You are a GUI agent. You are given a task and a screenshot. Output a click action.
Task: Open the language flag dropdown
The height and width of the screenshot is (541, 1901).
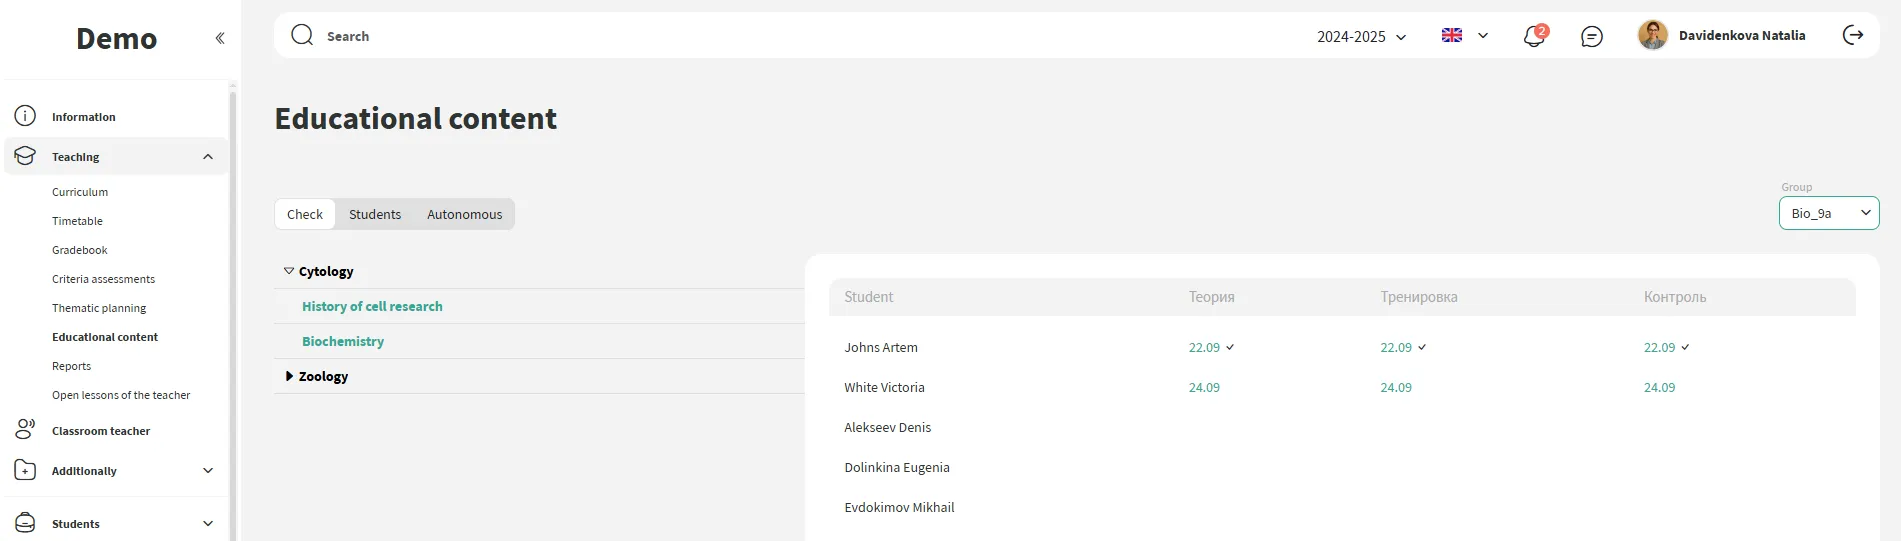click(1464, 35)
